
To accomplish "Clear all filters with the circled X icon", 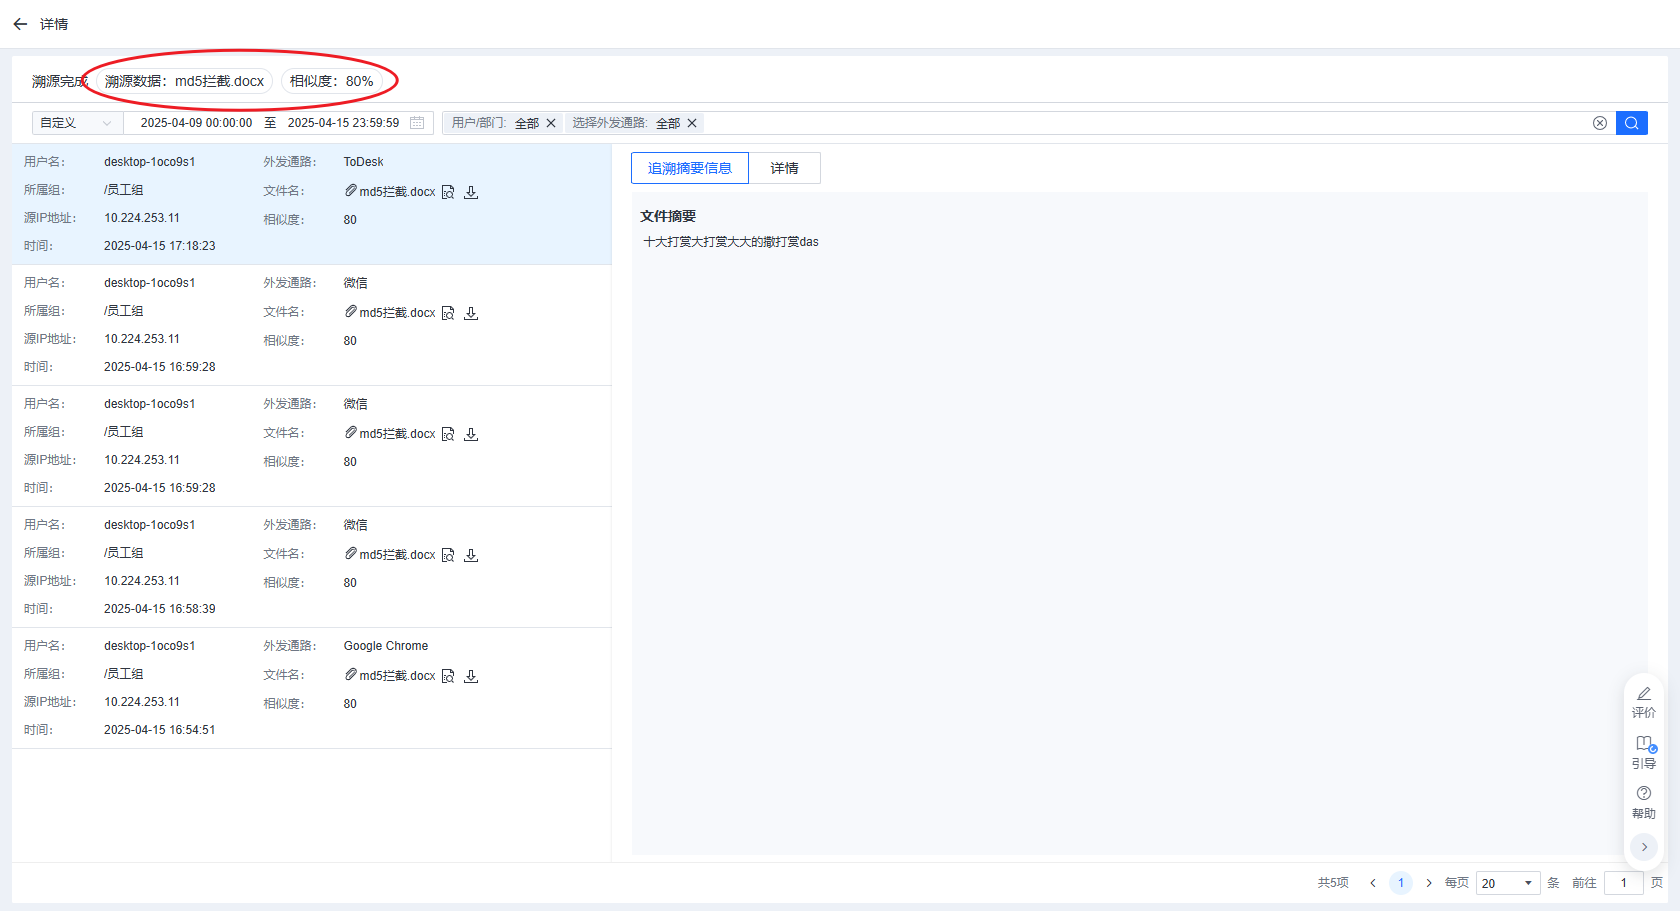I will (x=1600, y=123).
